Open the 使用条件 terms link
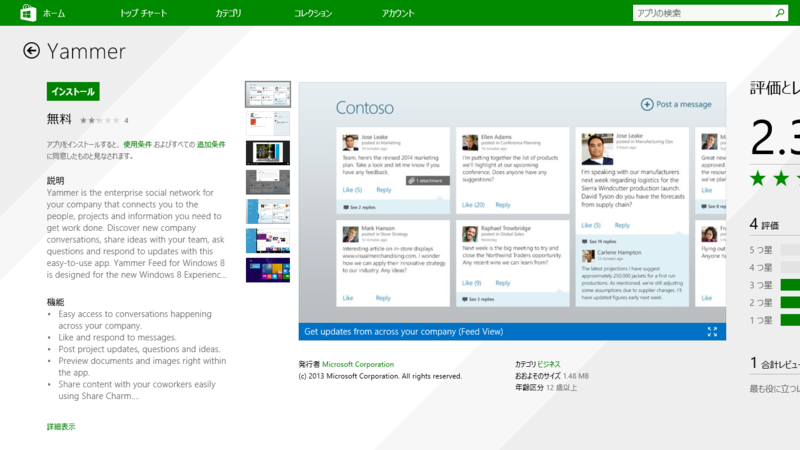The height and width of the screenshot is (450, 800). [x=137, y=144]
